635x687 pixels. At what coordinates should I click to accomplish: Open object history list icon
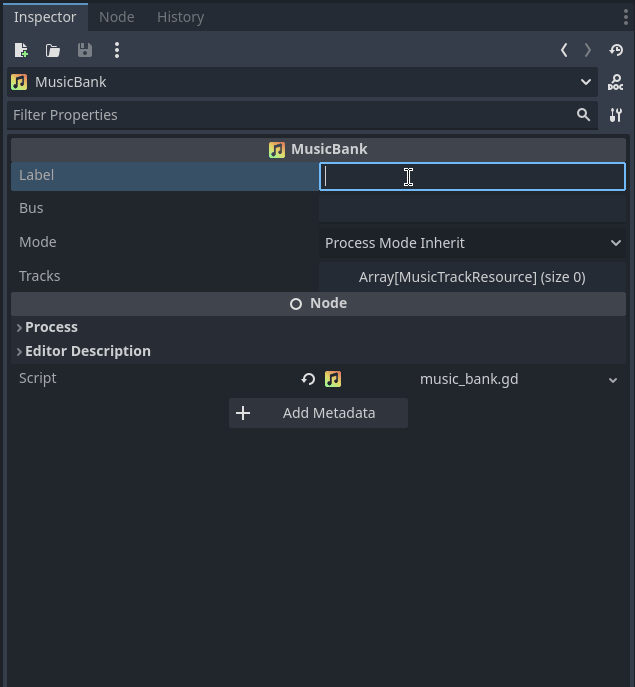pyautogui.click(x=616, y=50)
